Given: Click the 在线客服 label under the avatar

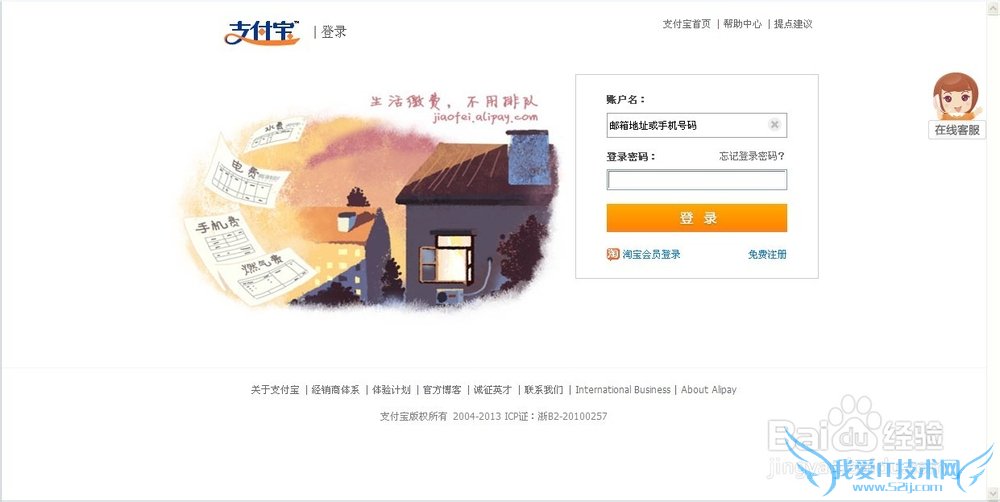Looking at the screenshot, I should click(957, 130).
